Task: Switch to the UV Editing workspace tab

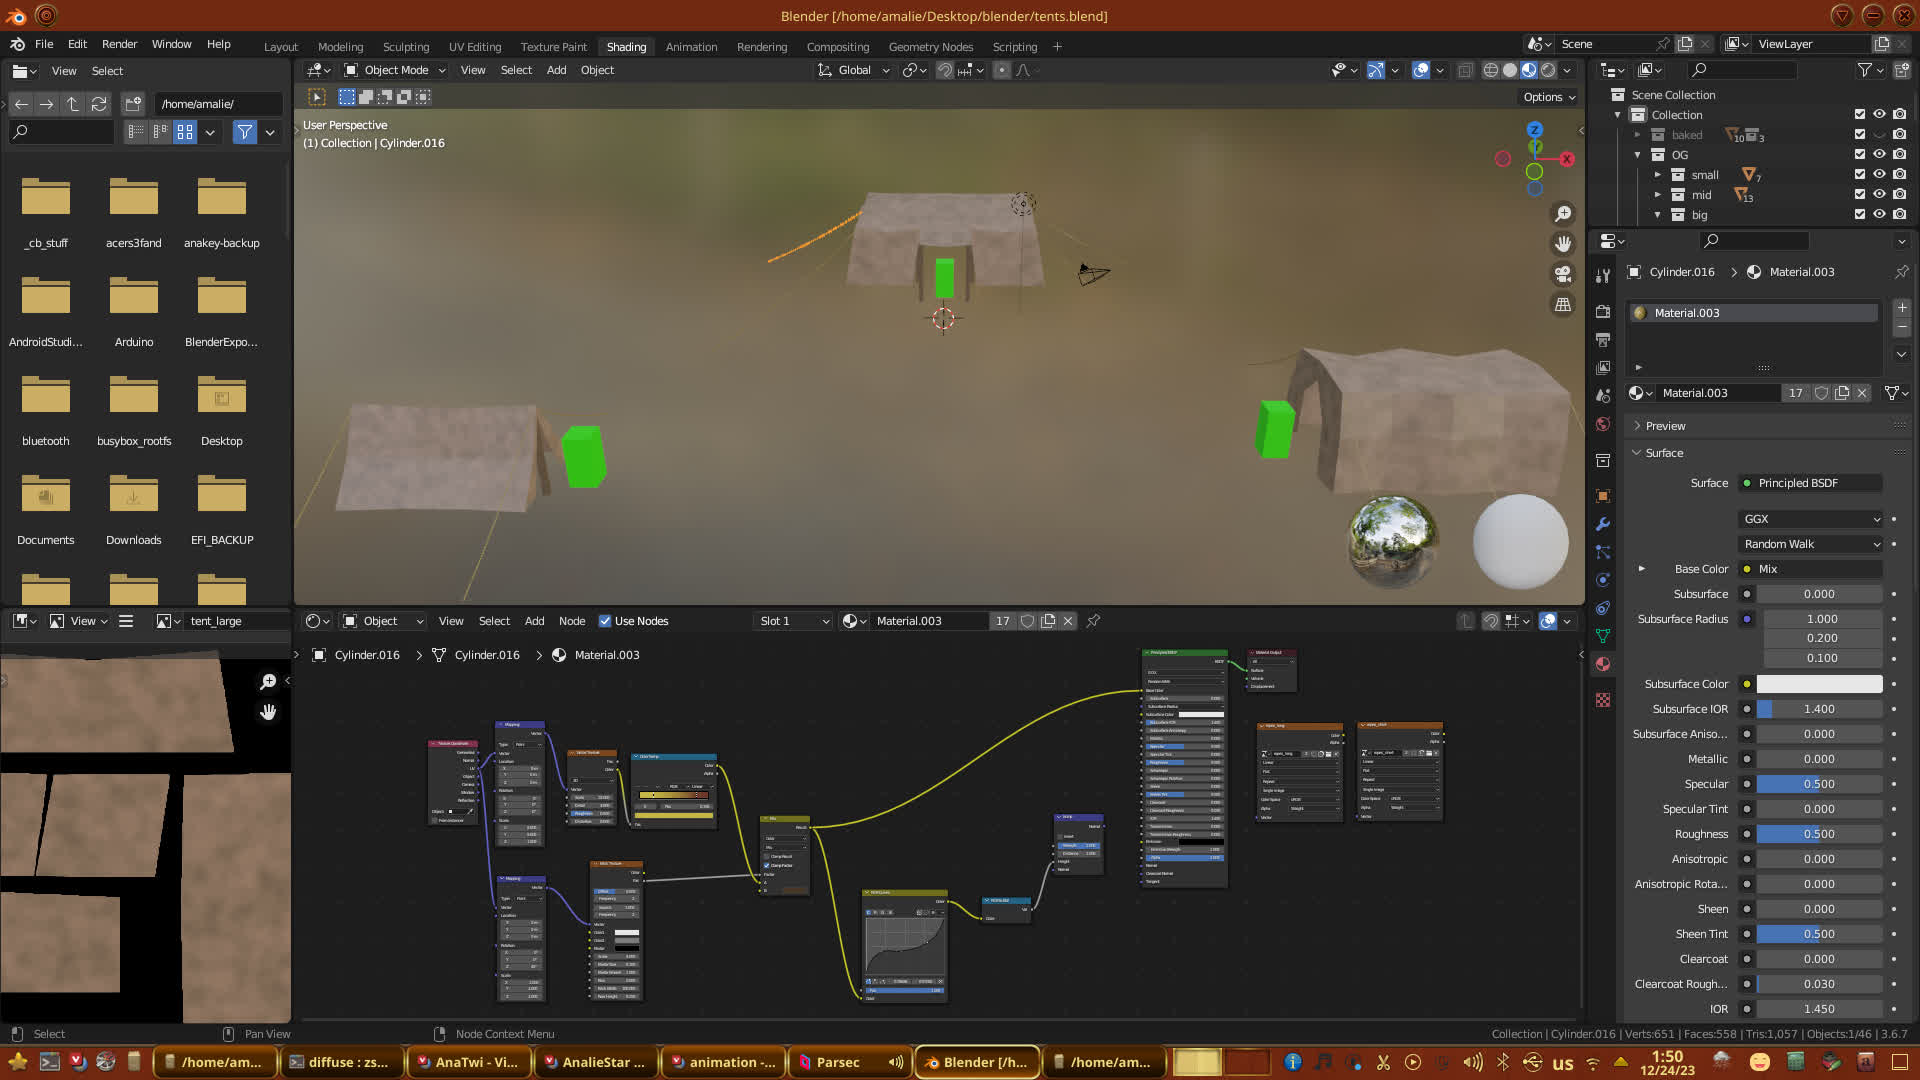Action: coord(474,47)
